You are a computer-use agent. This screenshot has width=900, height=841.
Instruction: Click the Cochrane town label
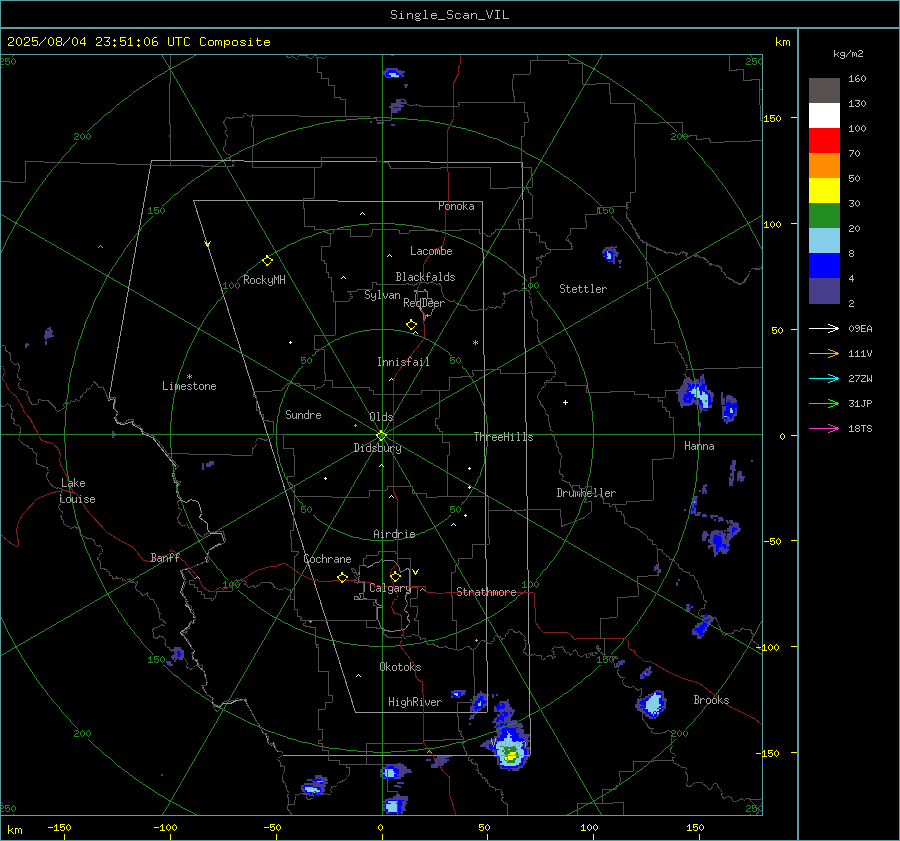[x=327, y=559]
